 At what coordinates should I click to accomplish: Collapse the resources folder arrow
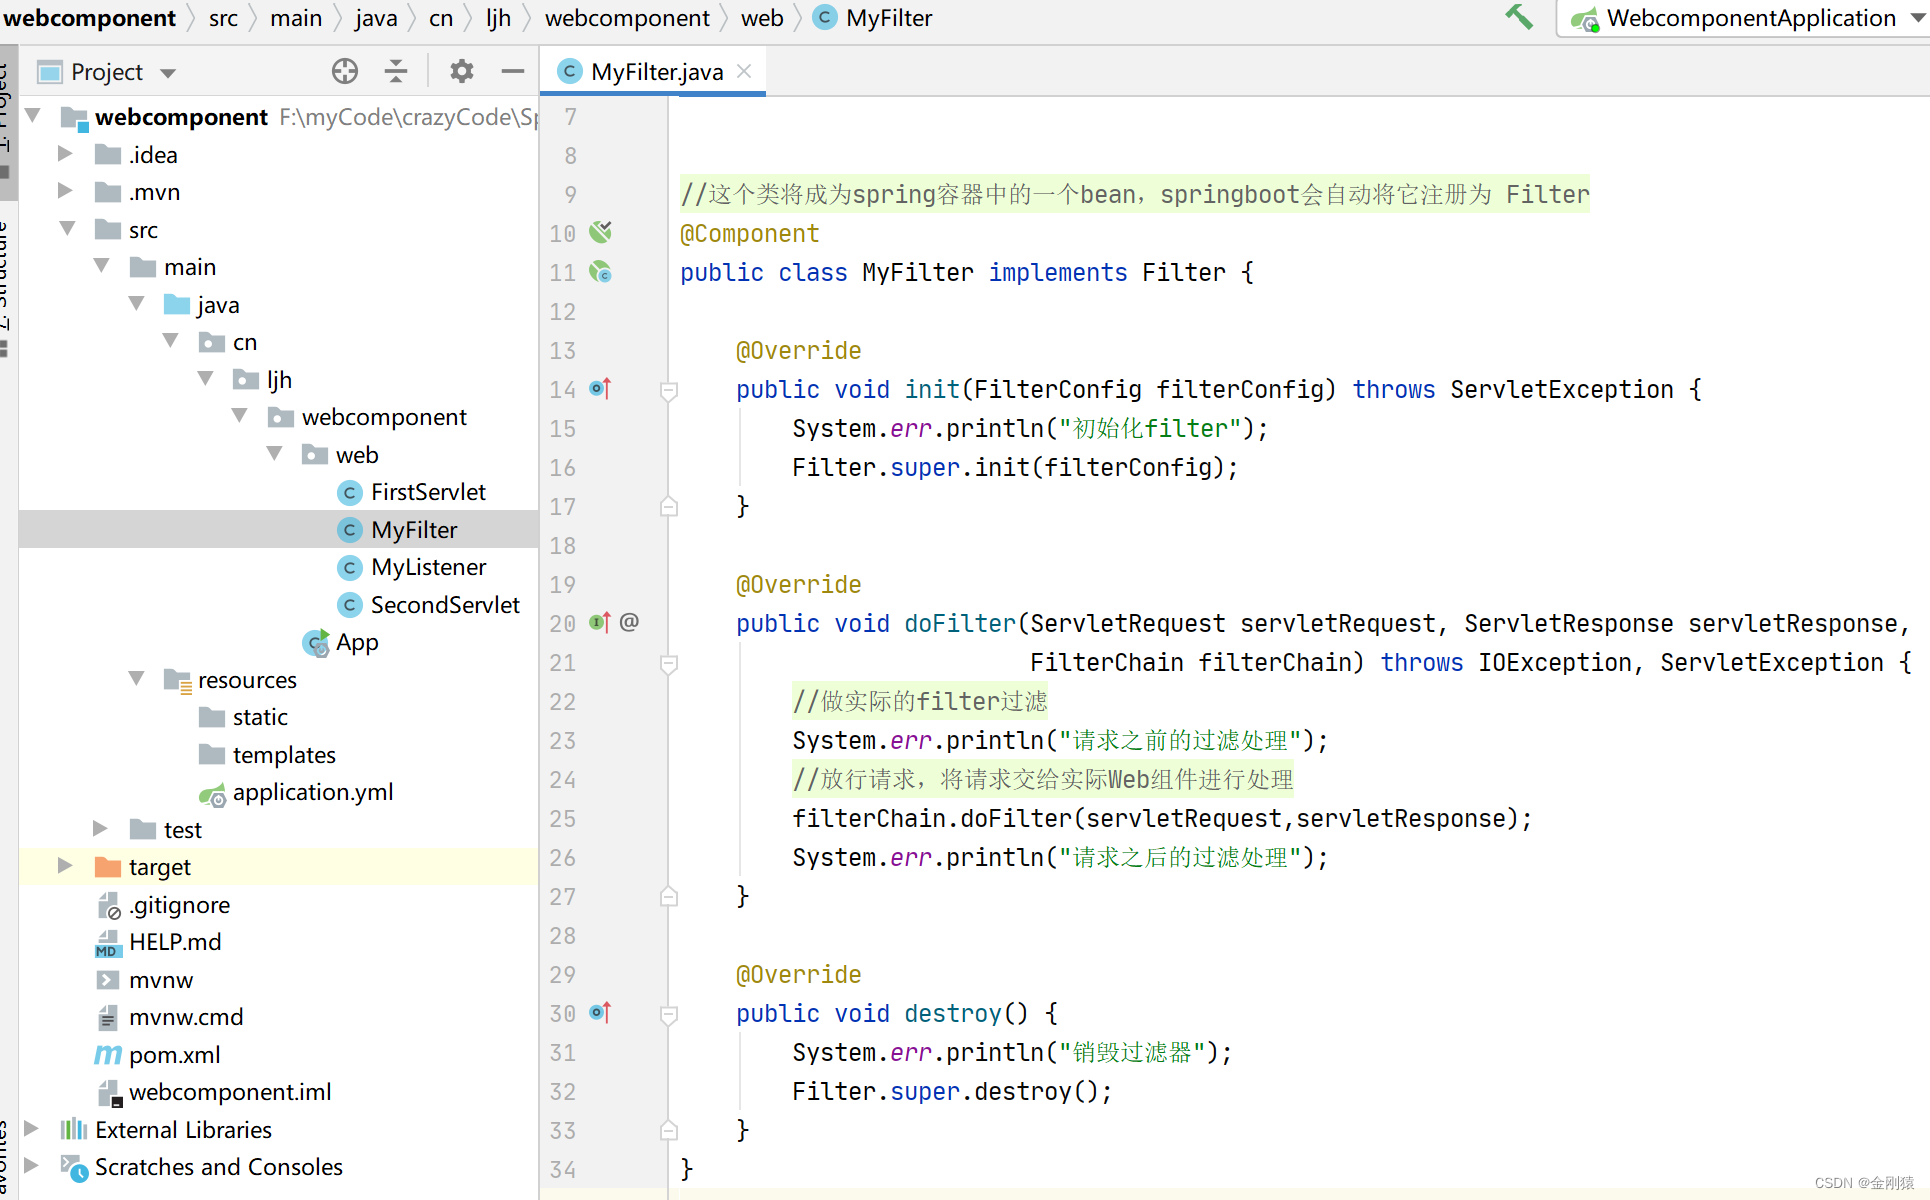point(137,678)
